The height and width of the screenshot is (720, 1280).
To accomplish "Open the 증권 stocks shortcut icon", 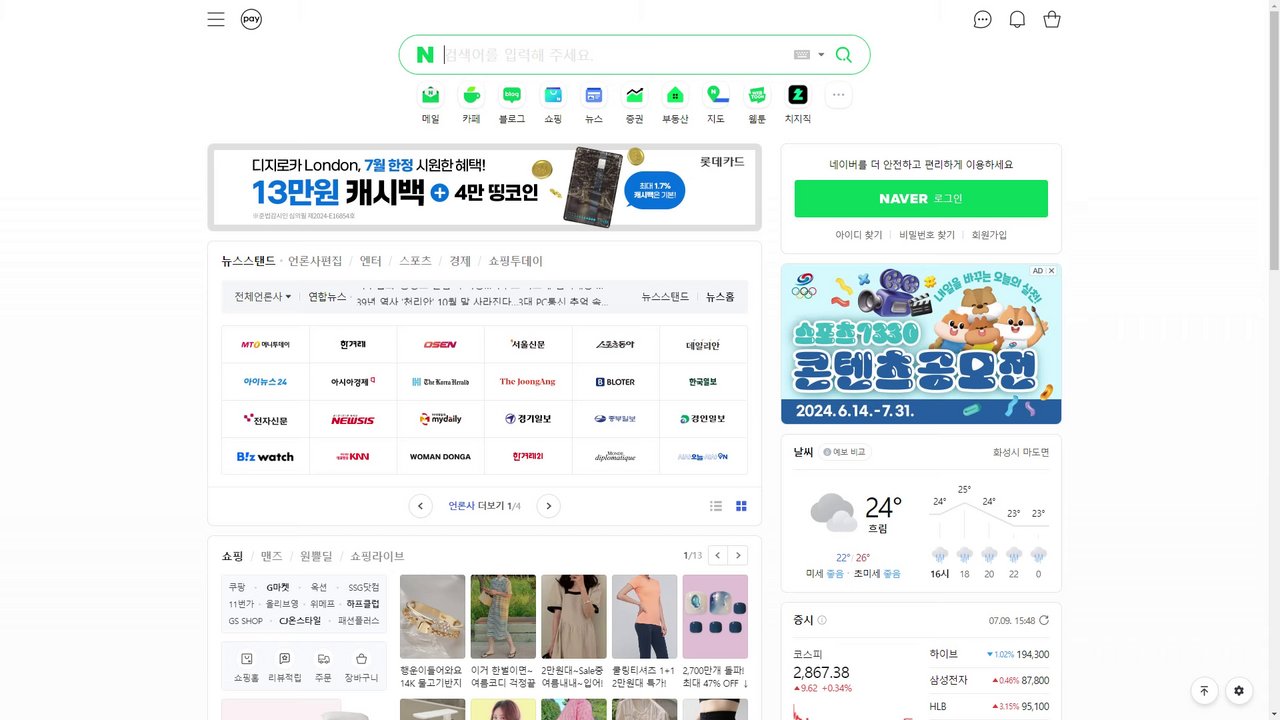I will click(634, 95).
